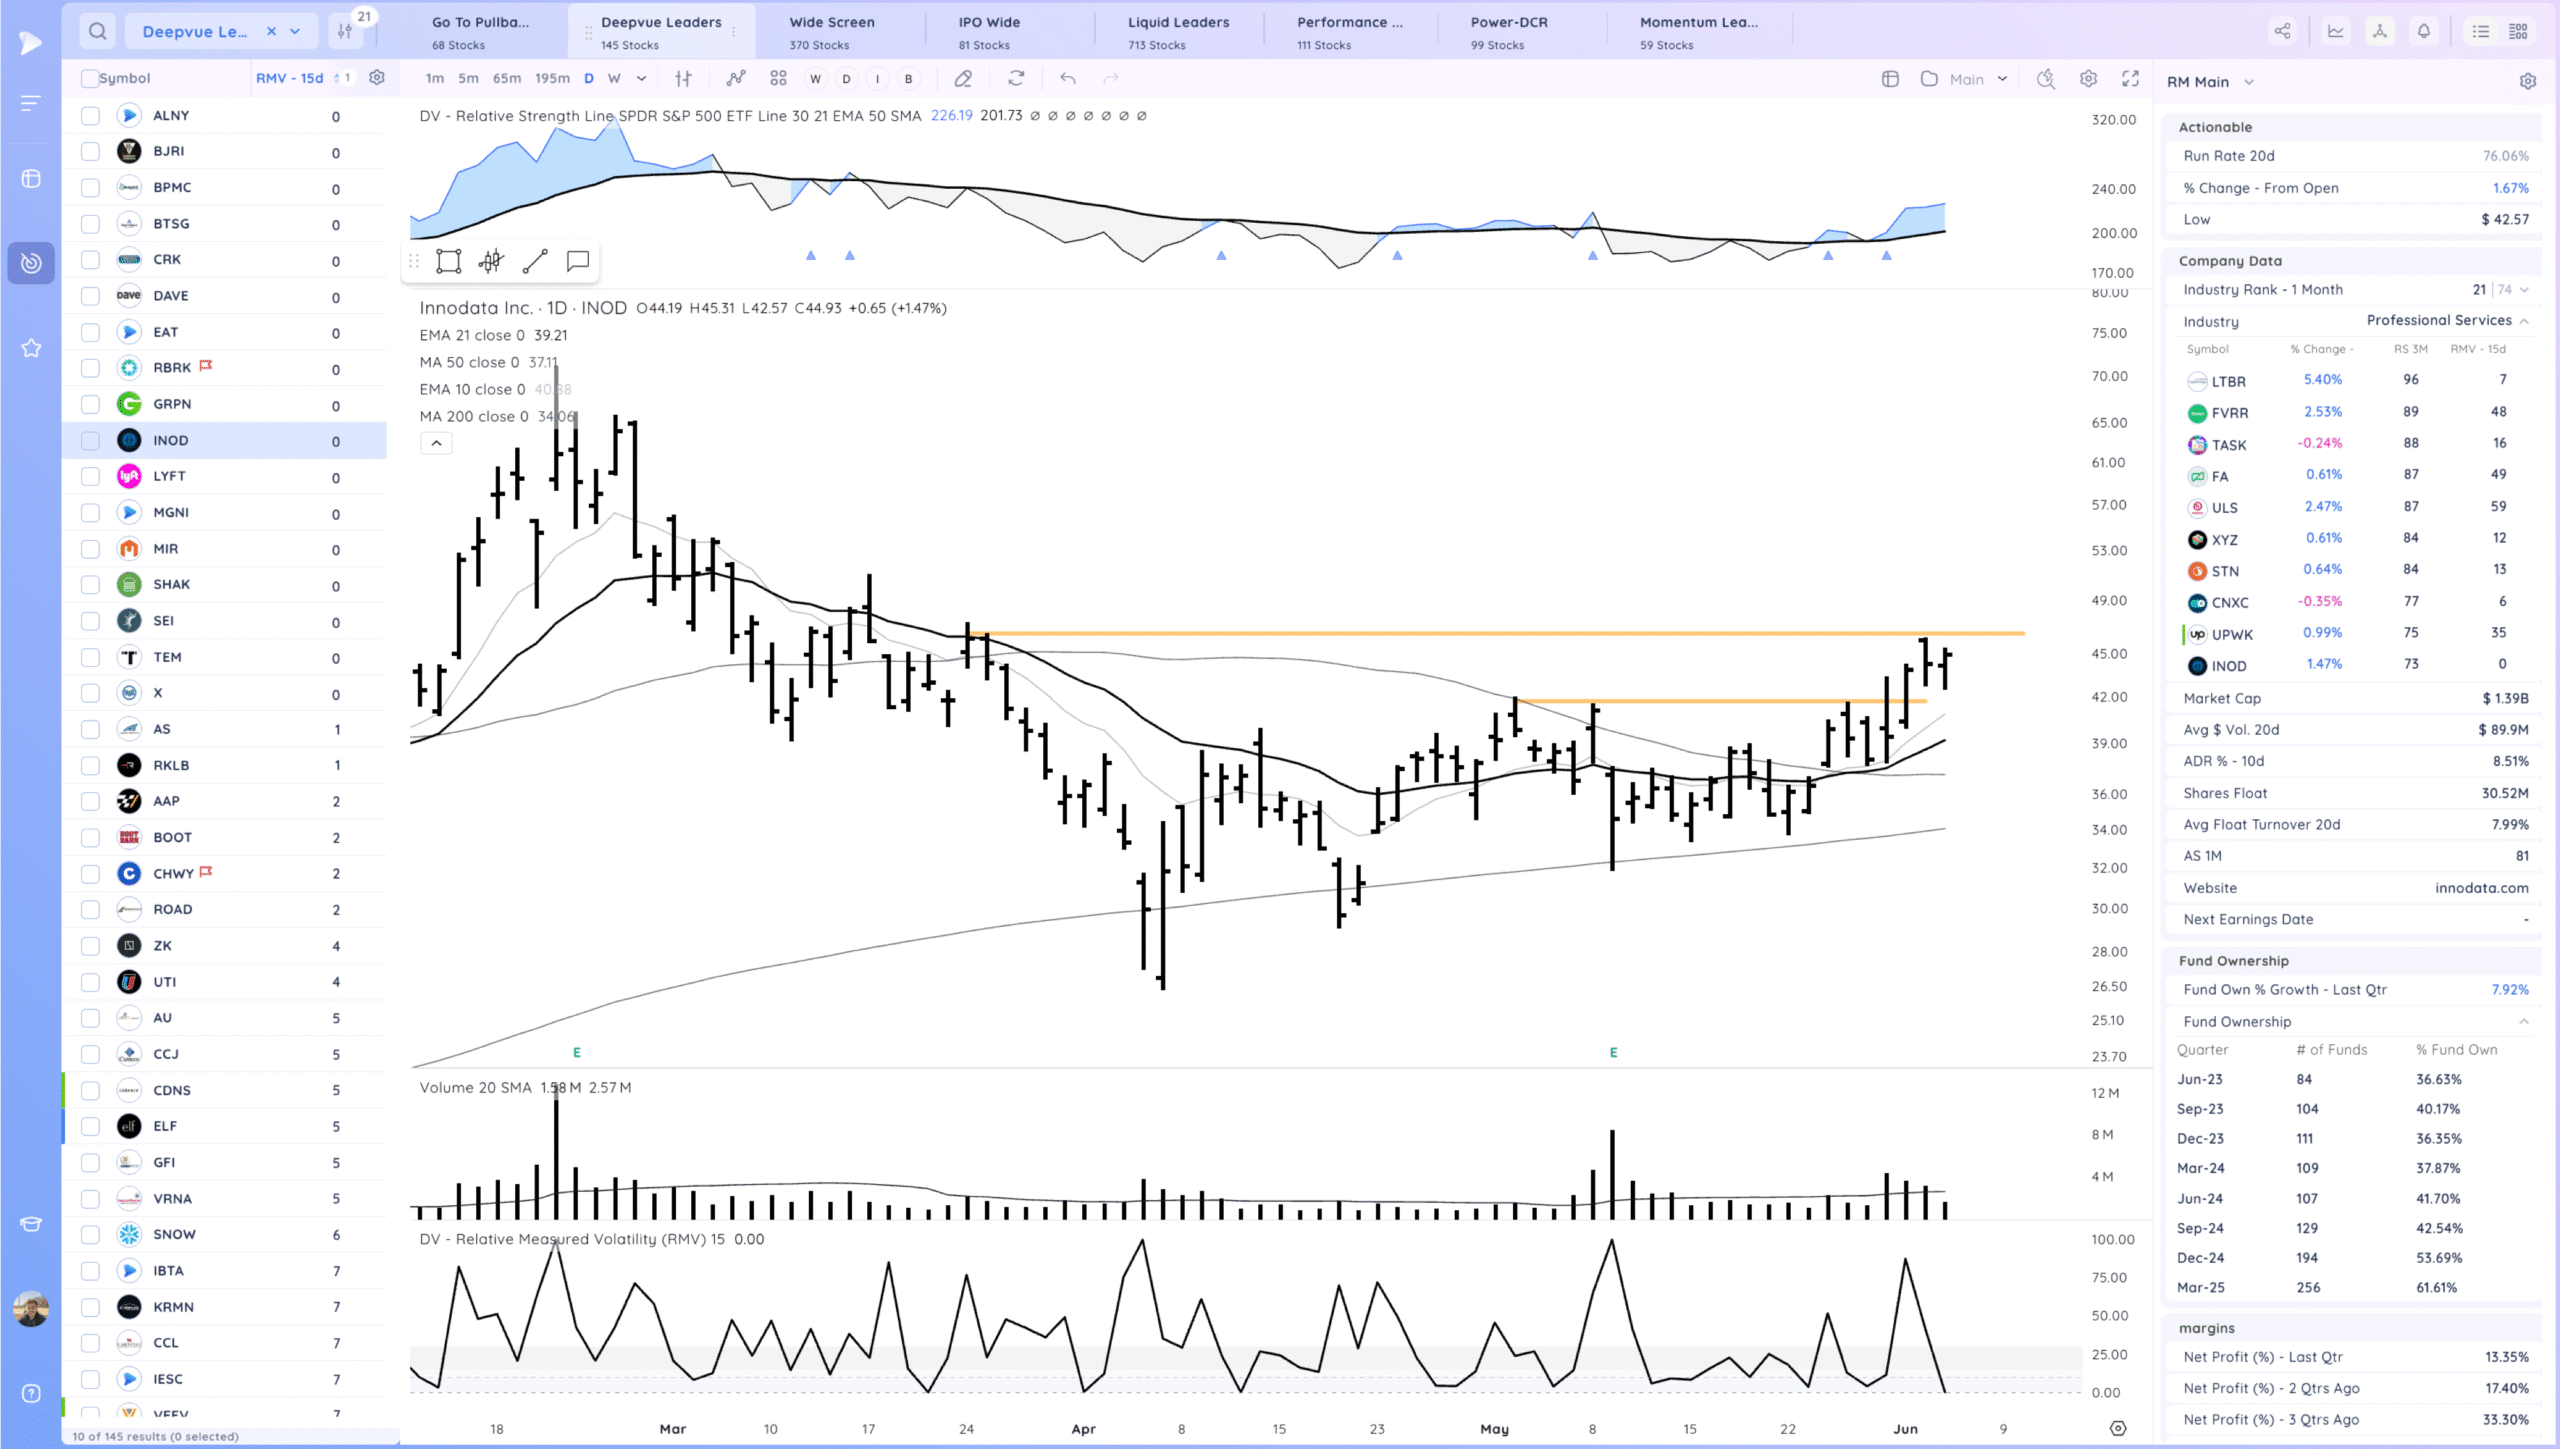Select the trend line drawing tool
Image resolution: width=2560 pixels, height=1449 pixels.
click(535, 261)
